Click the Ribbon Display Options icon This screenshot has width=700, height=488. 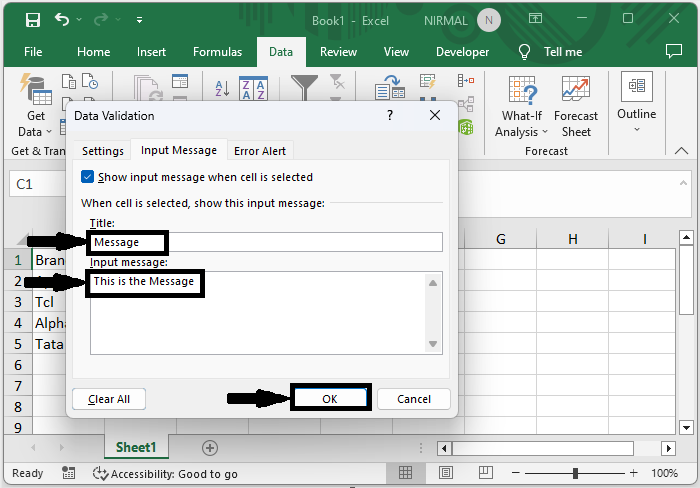(535, 18)
